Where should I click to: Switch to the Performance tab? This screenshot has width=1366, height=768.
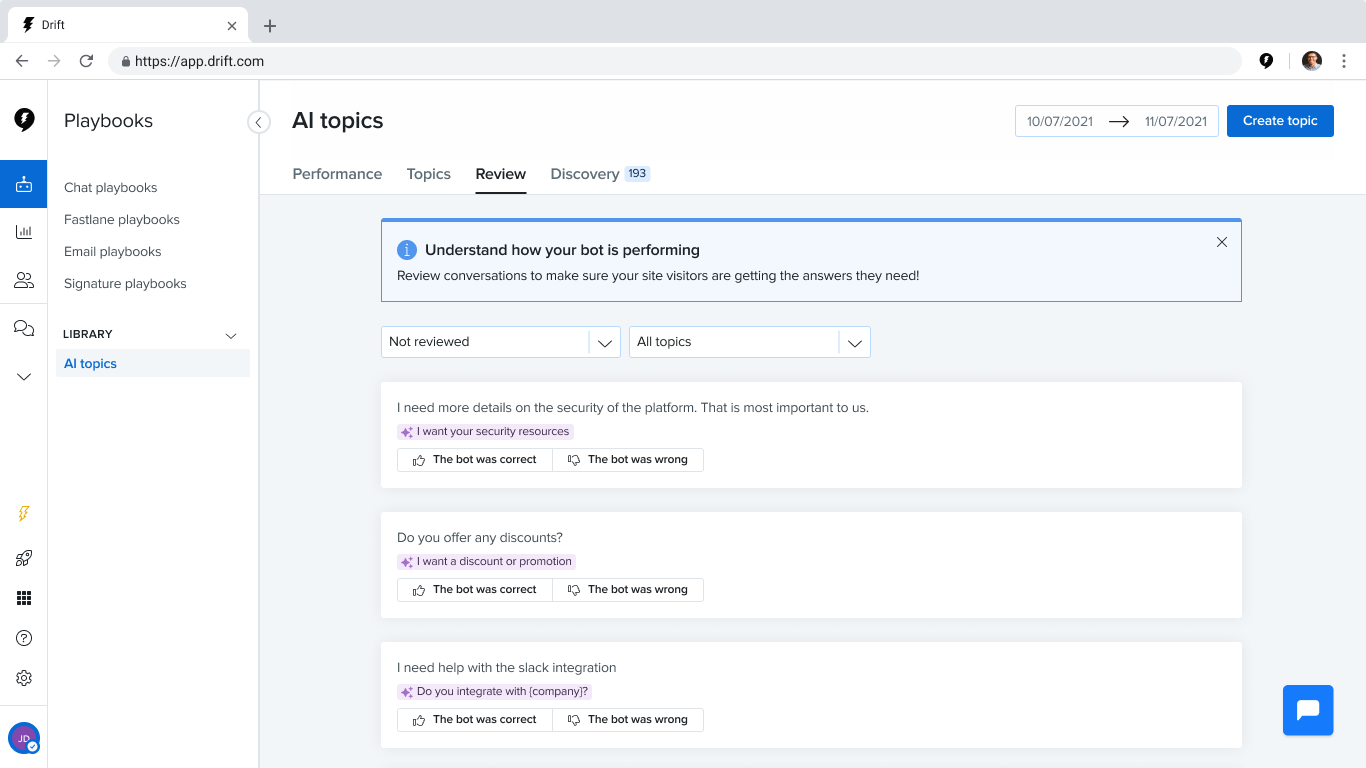(337, 174)
